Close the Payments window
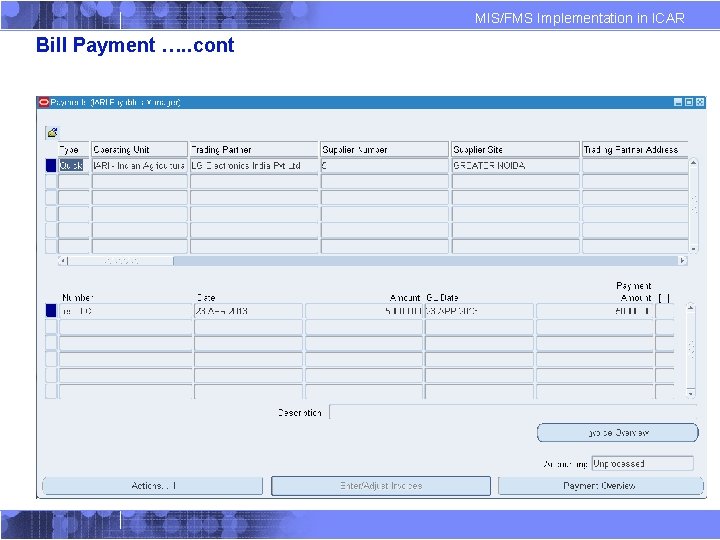Viewport: 720px width, 540px height. tap(700, 102)
